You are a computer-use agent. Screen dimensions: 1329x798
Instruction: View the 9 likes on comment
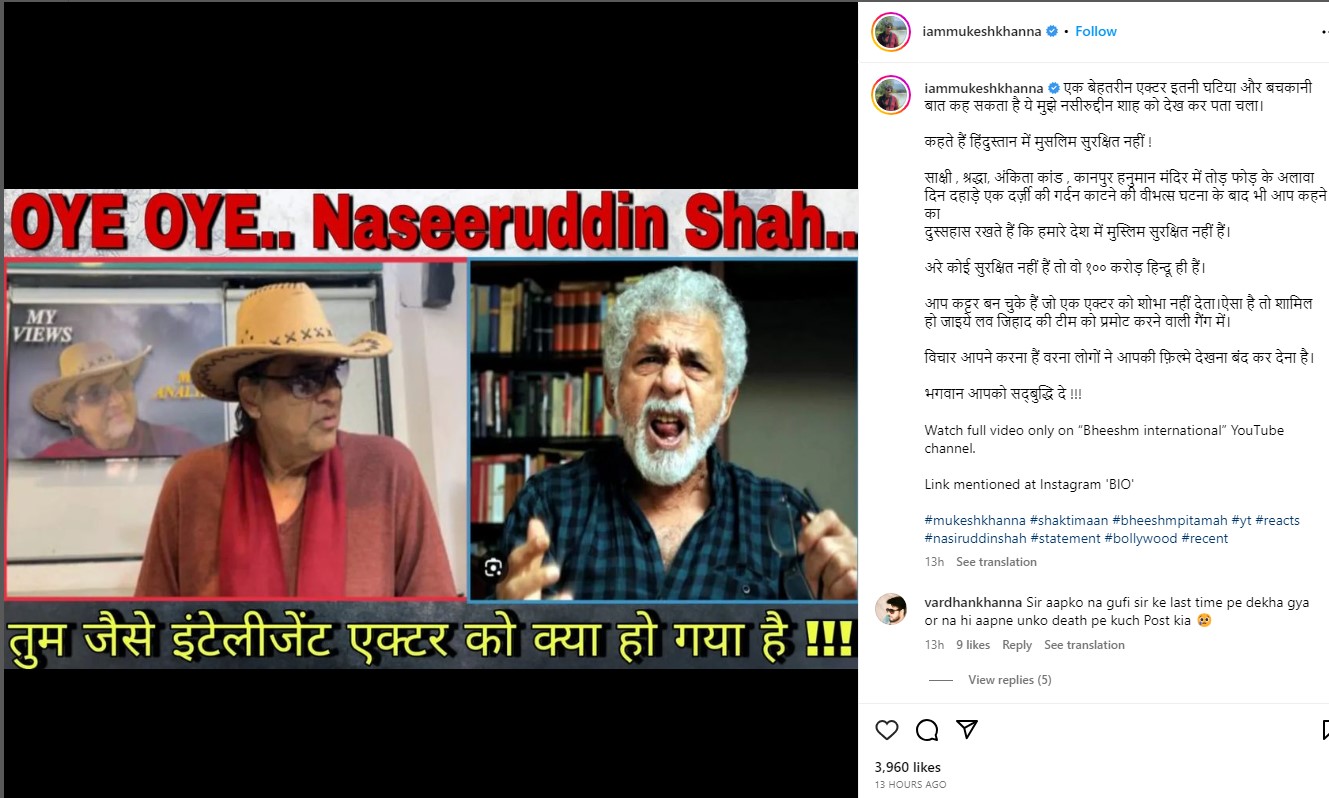point(973,645)
